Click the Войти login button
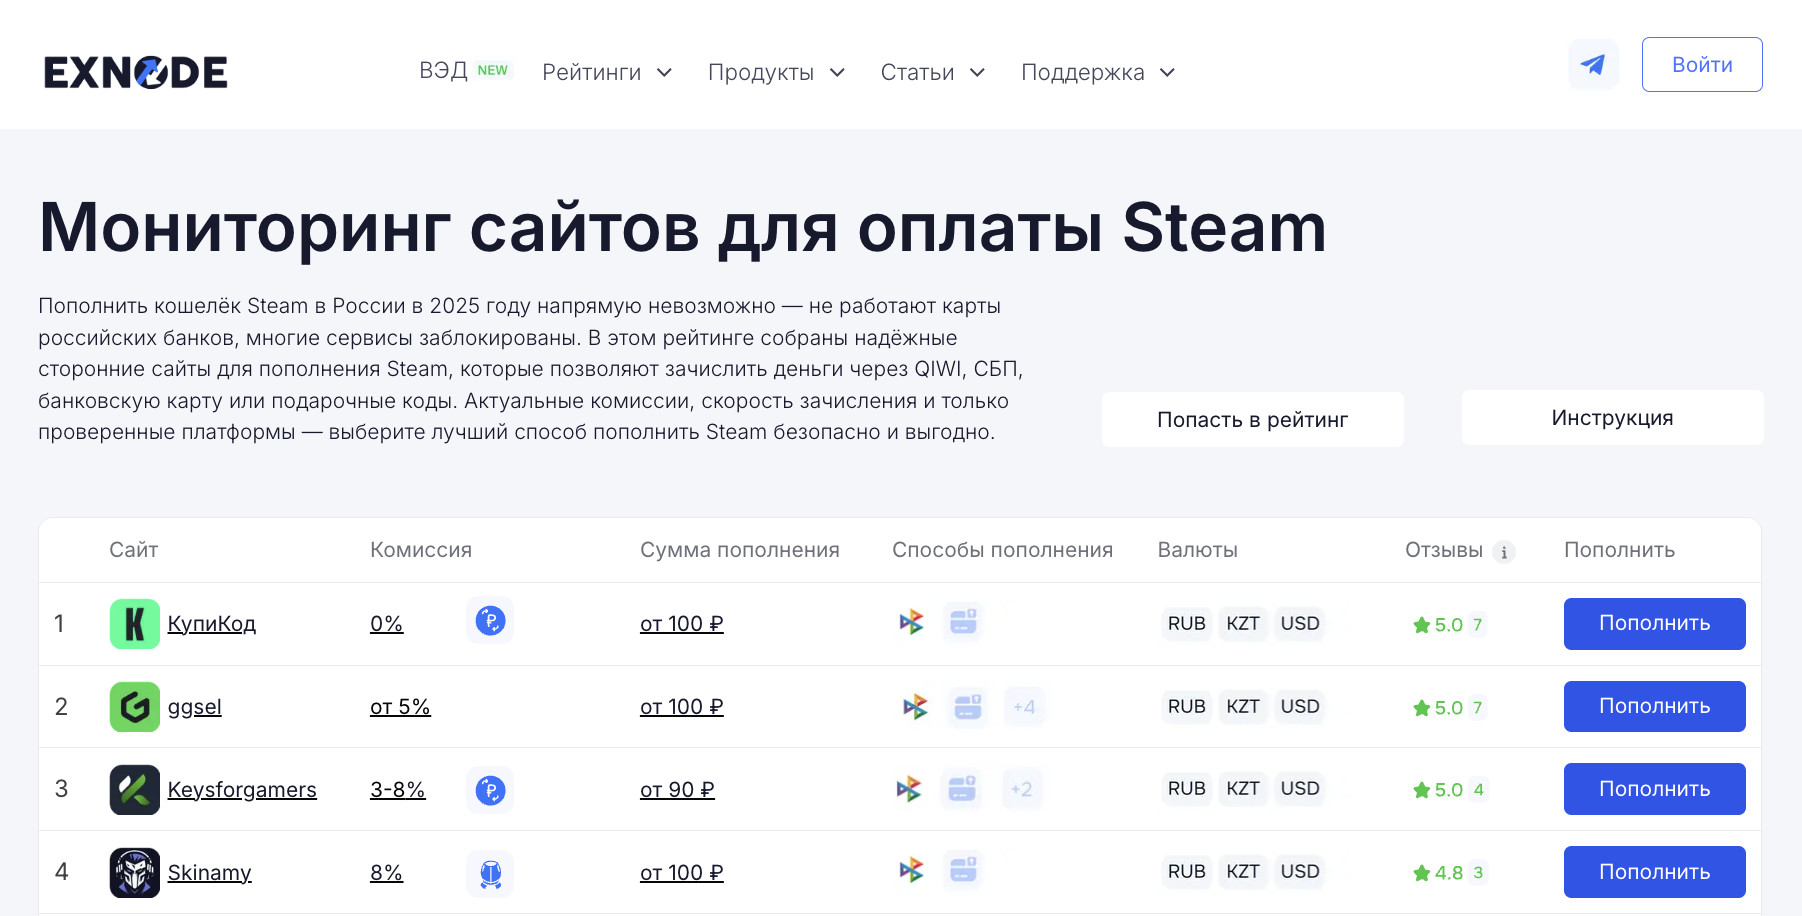Screen dimensions: 1802x916 (x=1702, y=65)
